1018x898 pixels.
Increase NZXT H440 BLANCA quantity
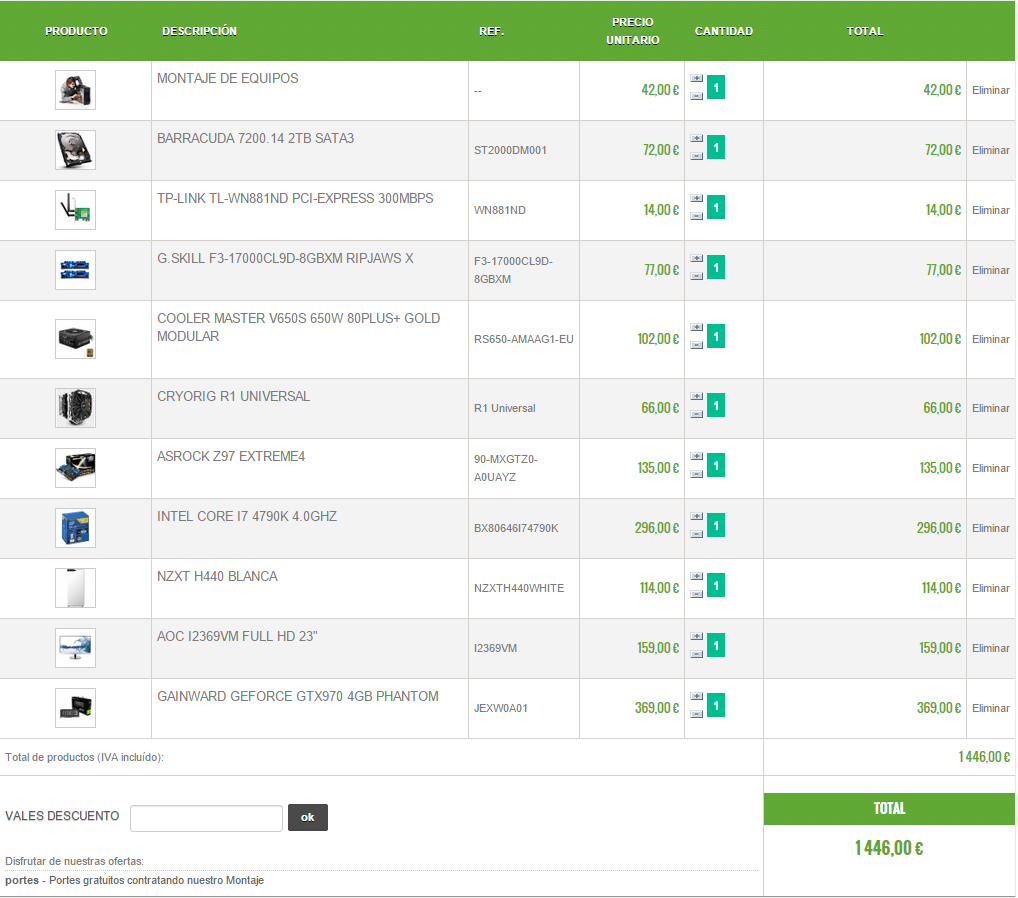[x=696, y=577]
